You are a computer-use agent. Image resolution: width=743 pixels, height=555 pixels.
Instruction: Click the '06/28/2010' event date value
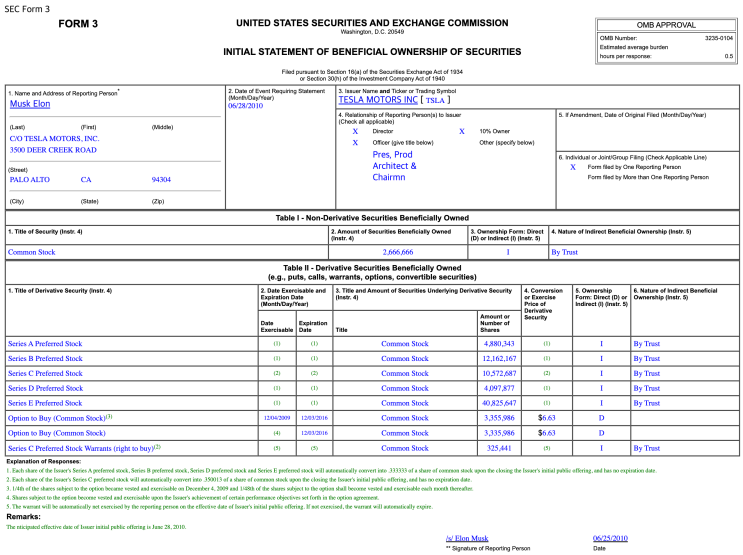[245, 106]
